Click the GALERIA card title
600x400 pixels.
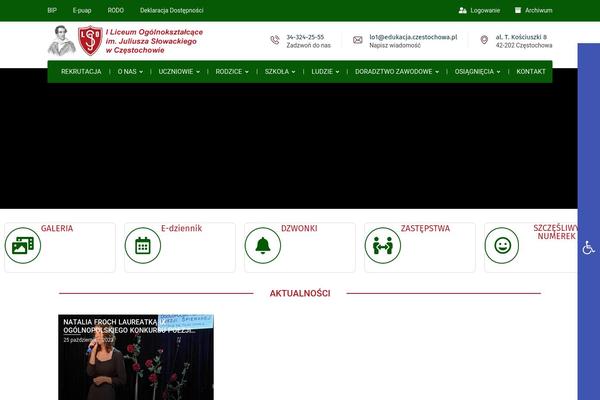[57, 228]
